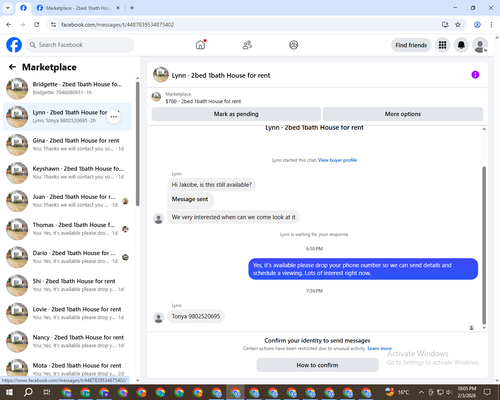Open Keyshawn's conversation
Screen dimensions: 500x400
point(67,173)
